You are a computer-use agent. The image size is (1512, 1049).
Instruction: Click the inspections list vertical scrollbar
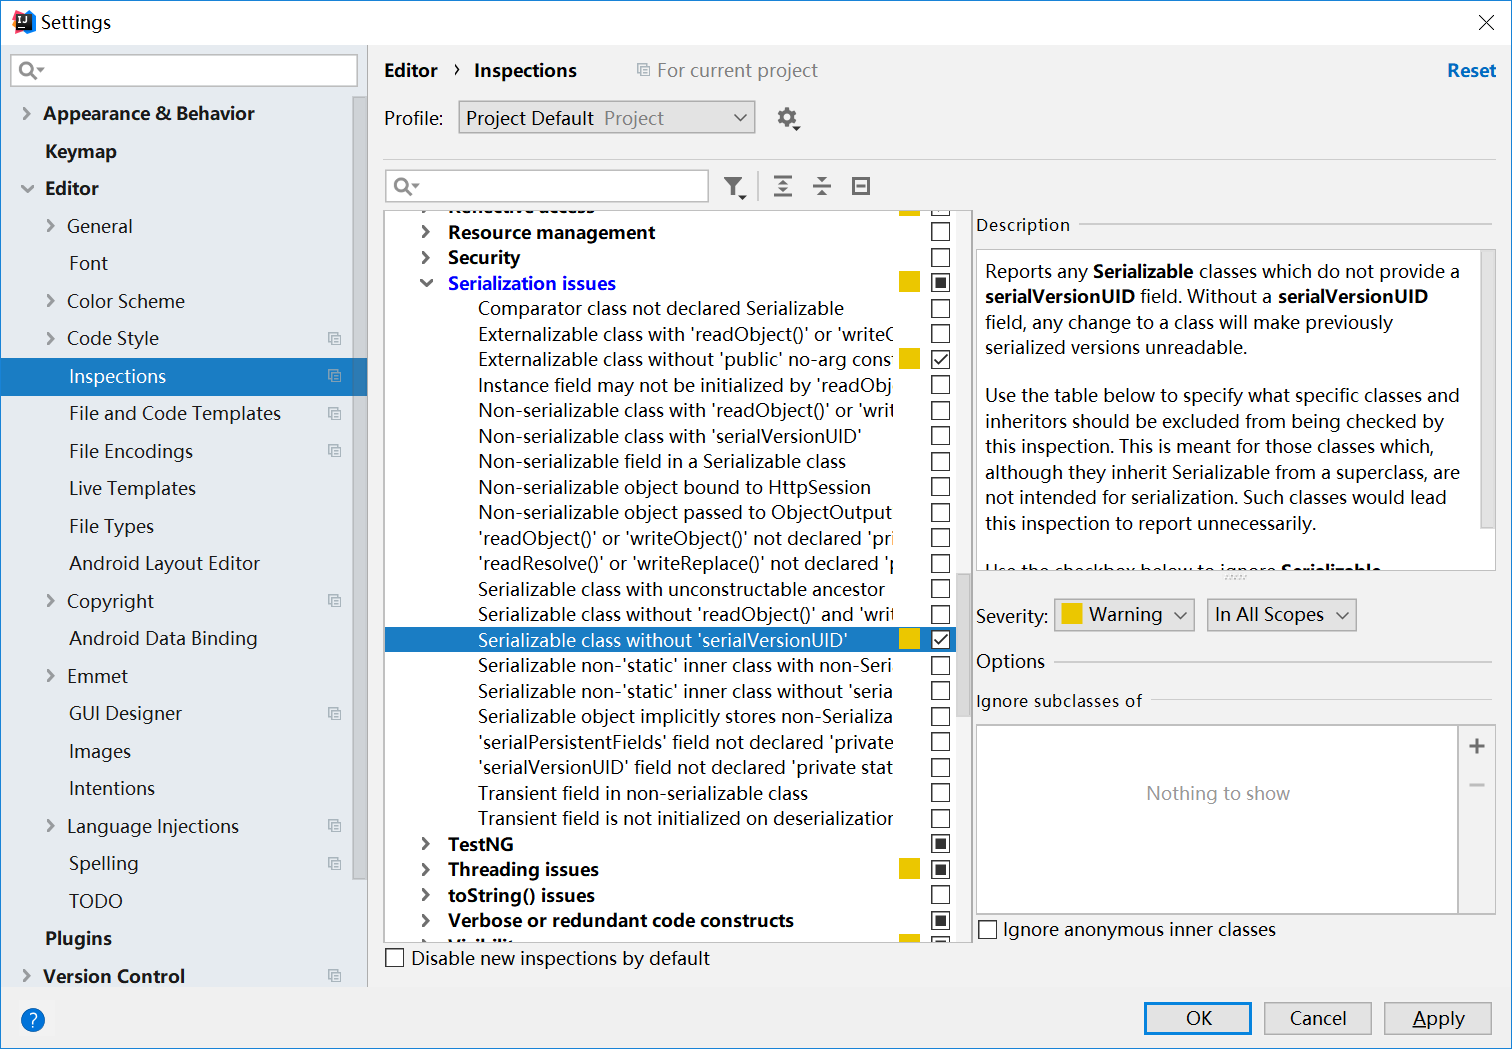pos(963,645)
